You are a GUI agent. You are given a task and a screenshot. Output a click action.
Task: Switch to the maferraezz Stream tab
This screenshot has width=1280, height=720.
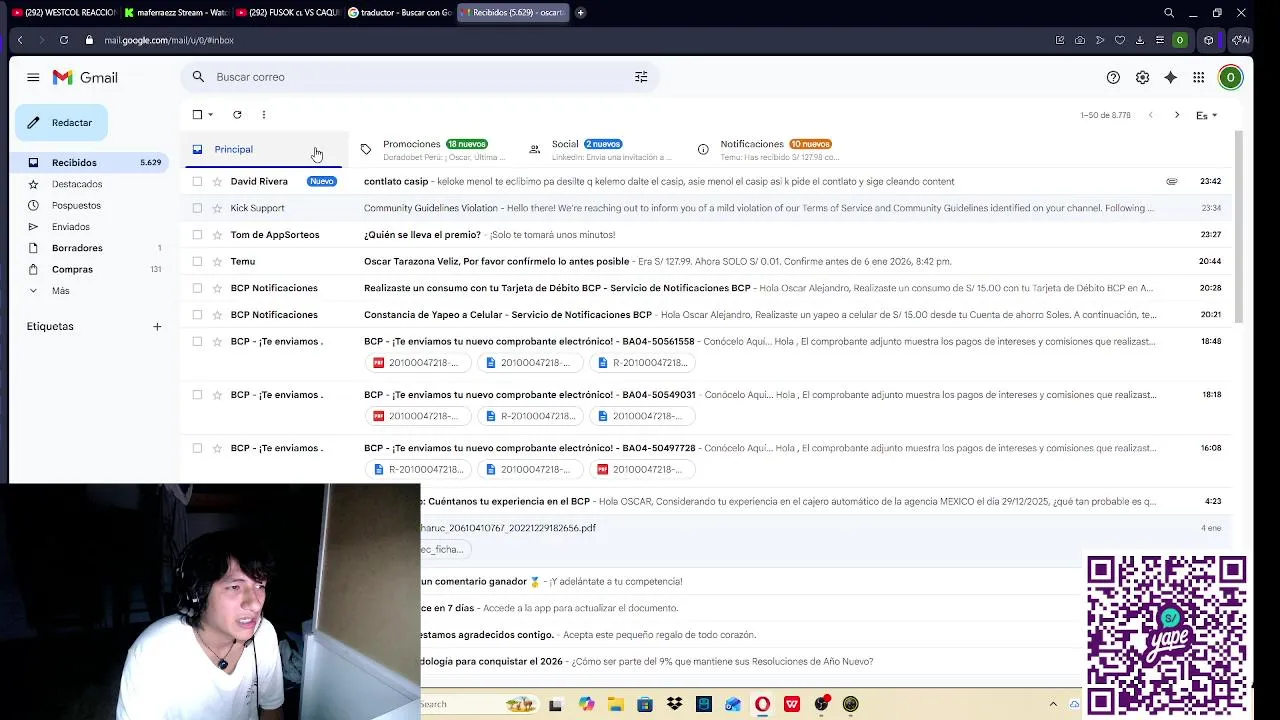176,12
